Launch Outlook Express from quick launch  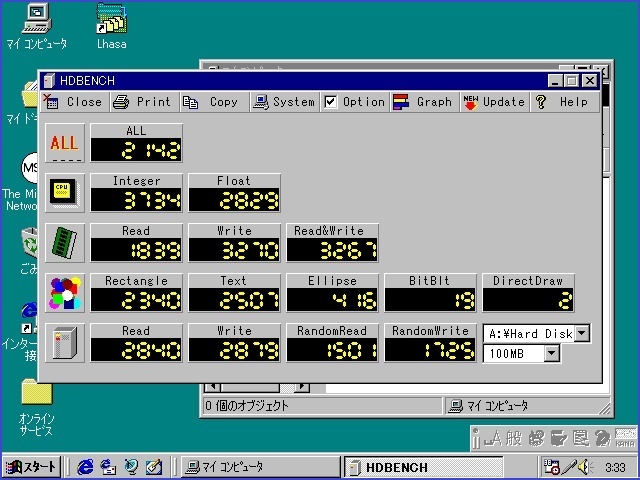pyautogui.click(x=108, y=467)
